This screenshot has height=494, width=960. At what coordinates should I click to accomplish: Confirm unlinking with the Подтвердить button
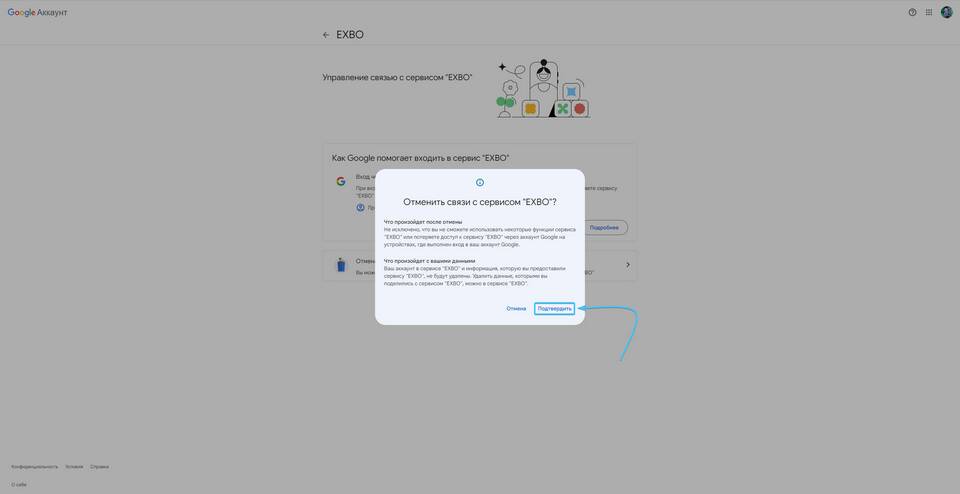(x=554, y=309)
